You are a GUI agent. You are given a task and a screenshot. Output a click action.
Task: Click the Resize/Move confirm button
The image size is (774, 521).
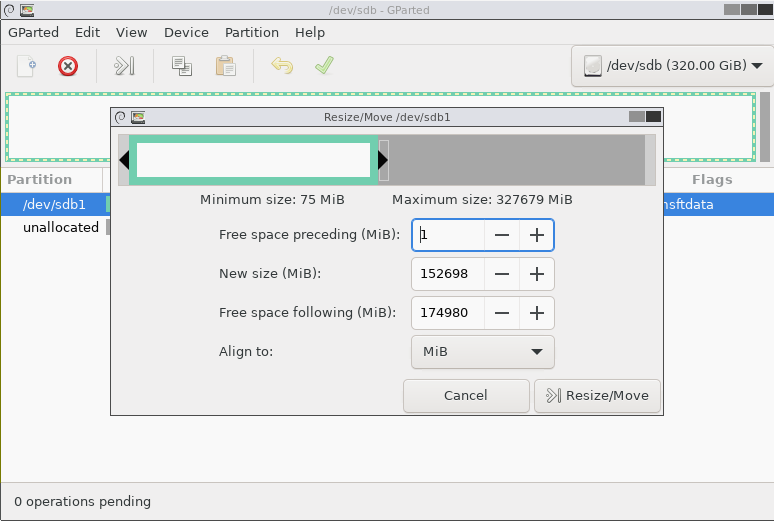tap(597, 396)
